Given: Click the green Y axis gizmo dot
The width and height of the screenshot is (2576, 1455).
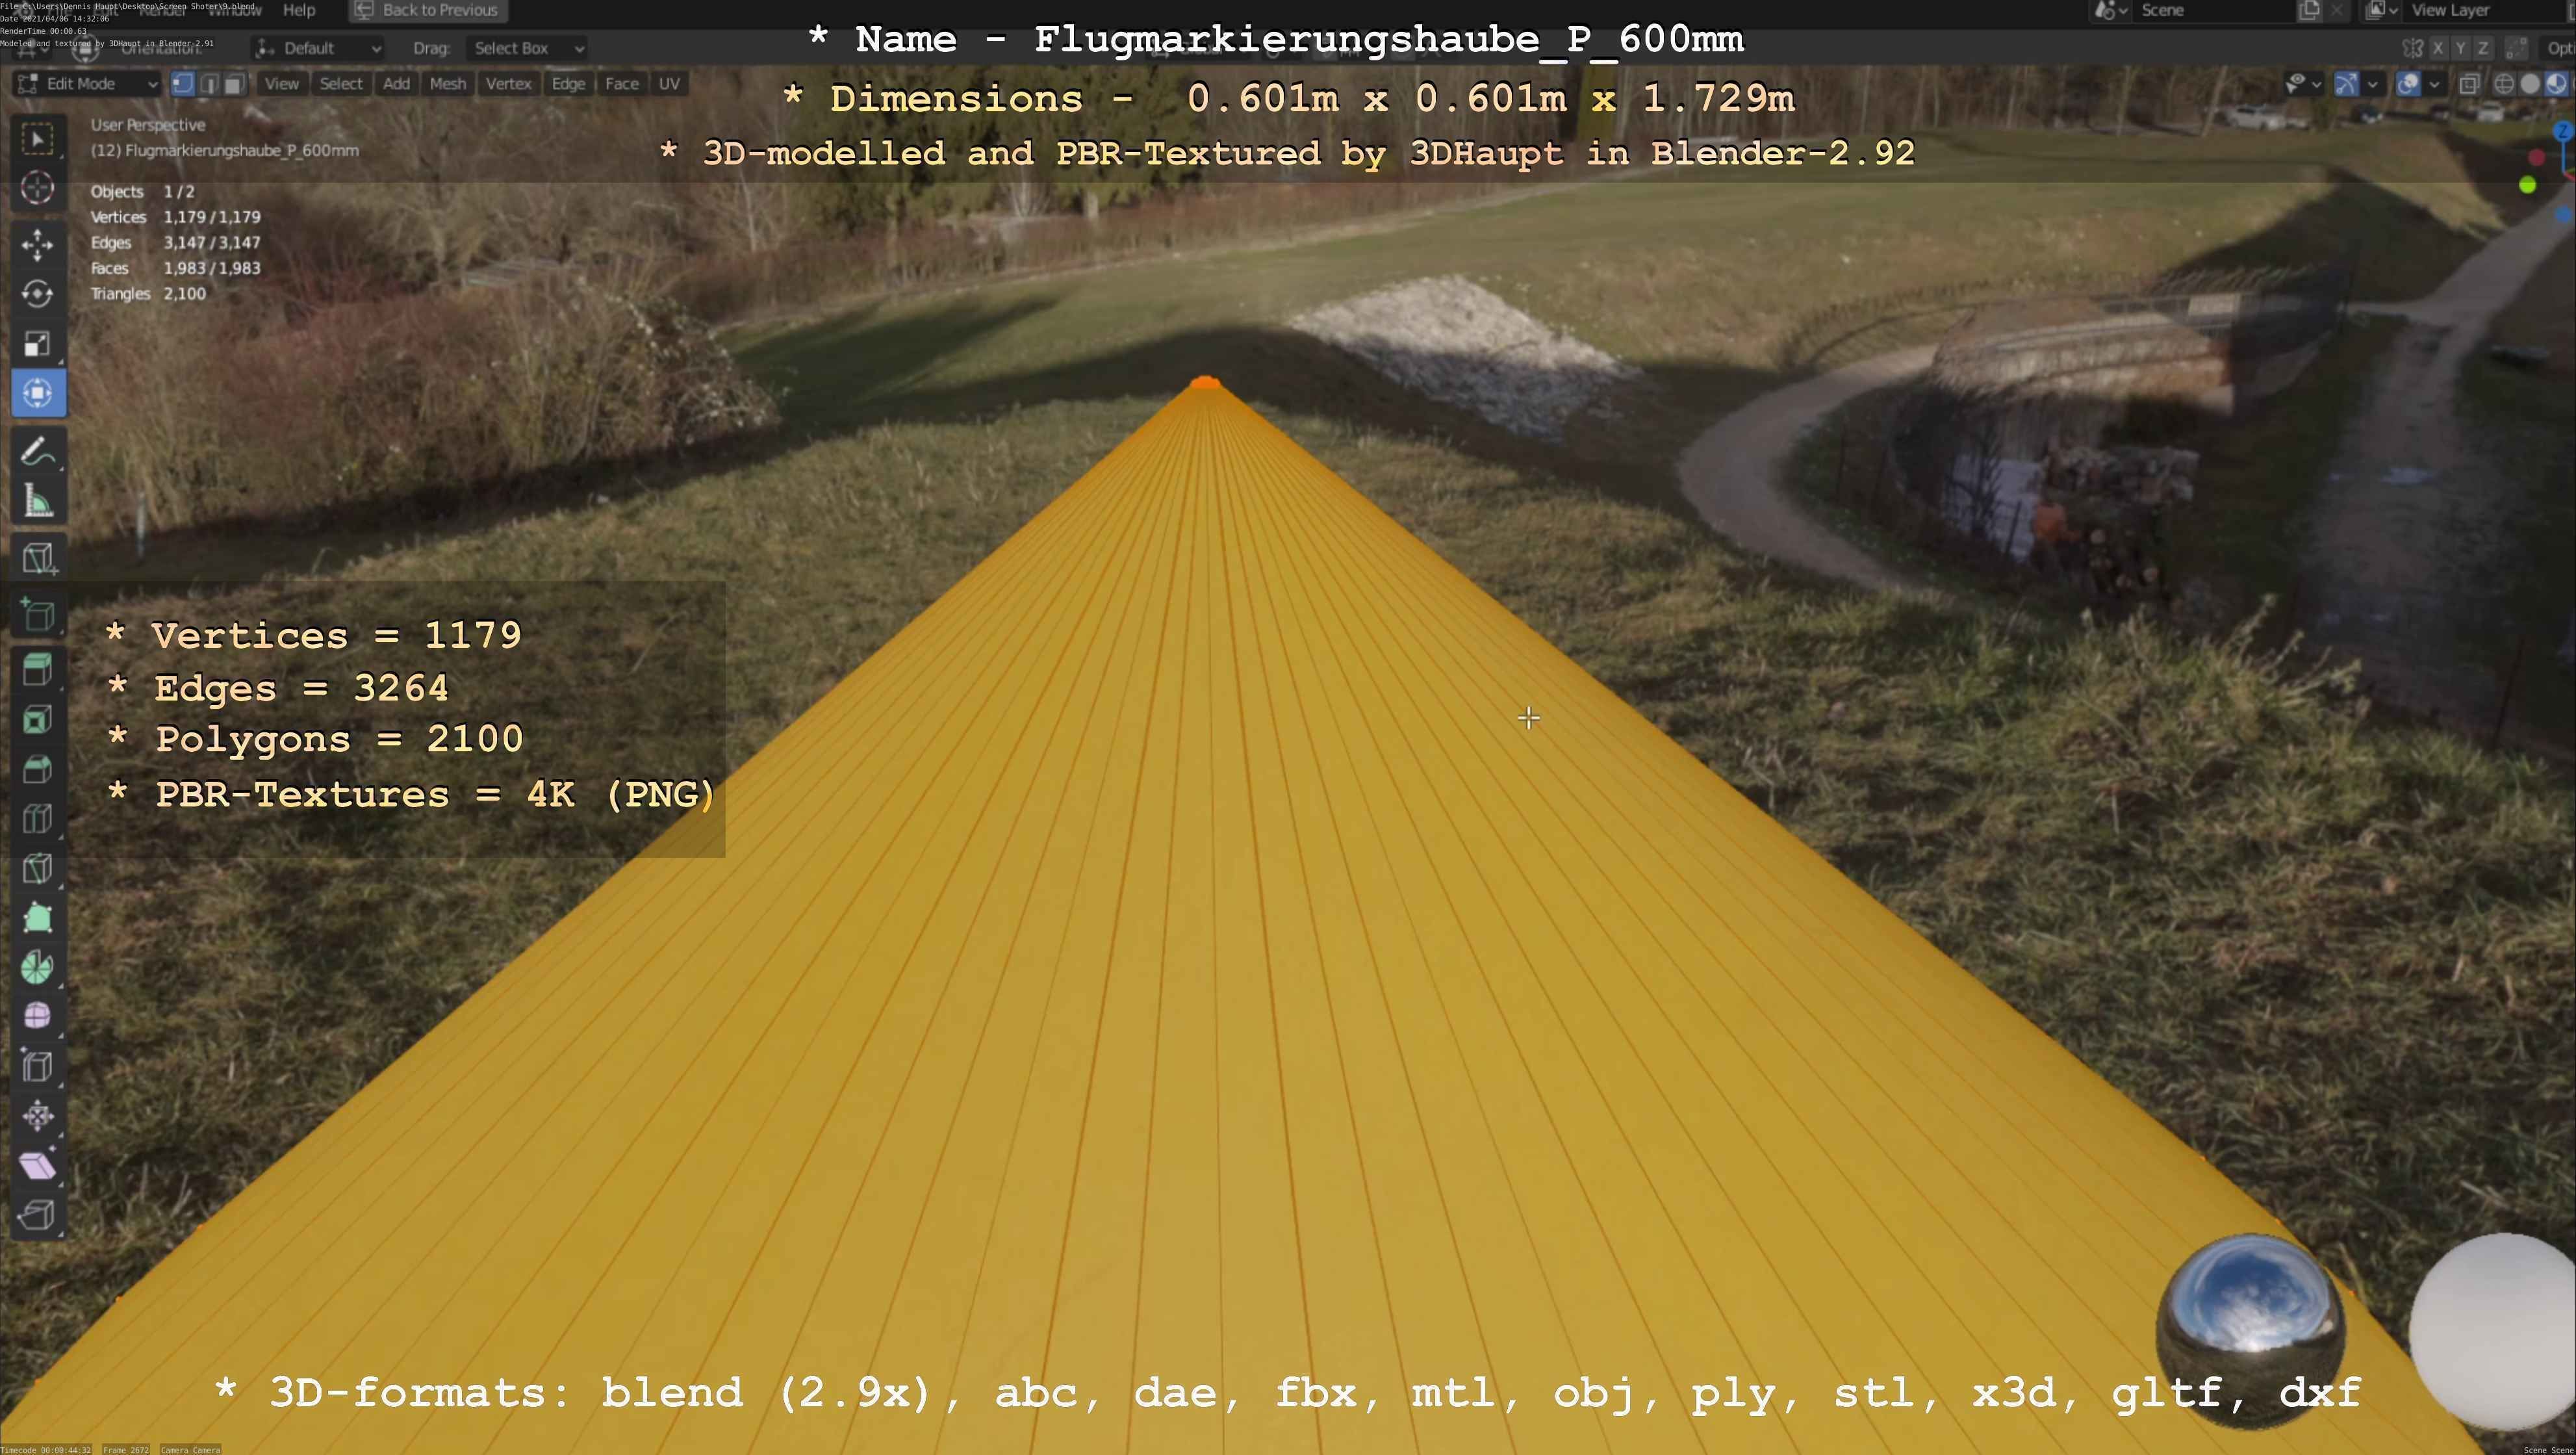Looking at the screenshot, I should [2527, 185].
